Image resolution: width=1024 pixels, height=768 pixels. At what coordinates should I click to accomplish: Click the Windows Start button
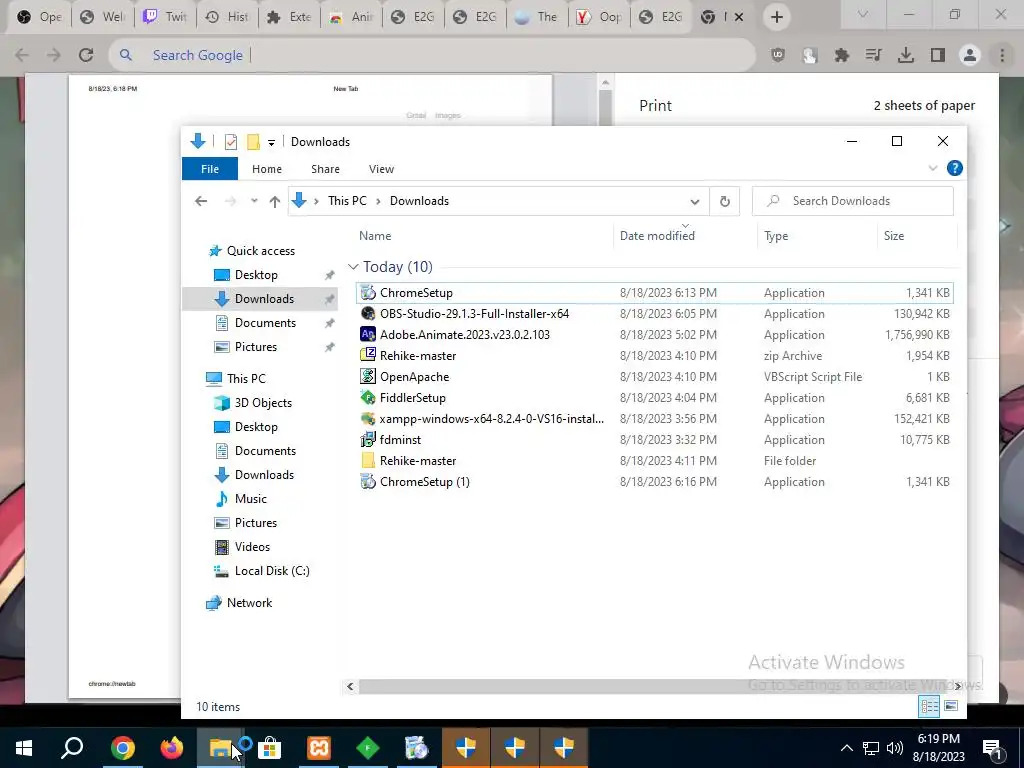coord(24,747)
